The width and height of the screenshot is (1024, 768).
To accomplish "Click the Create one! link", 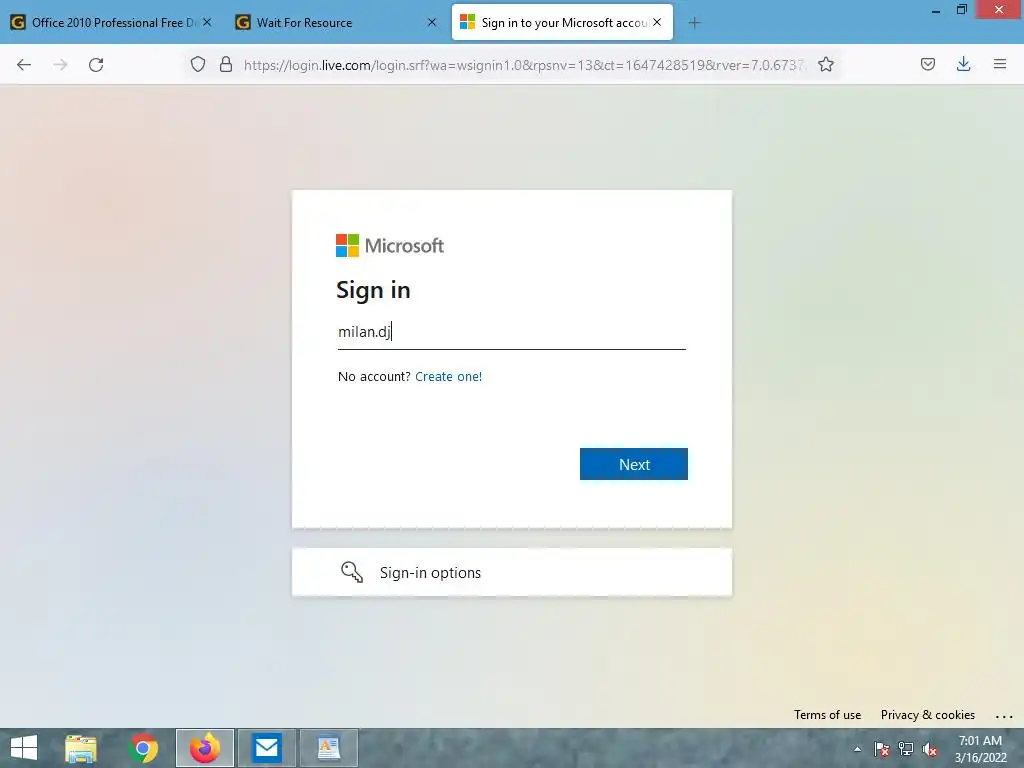I will (449, 376).
